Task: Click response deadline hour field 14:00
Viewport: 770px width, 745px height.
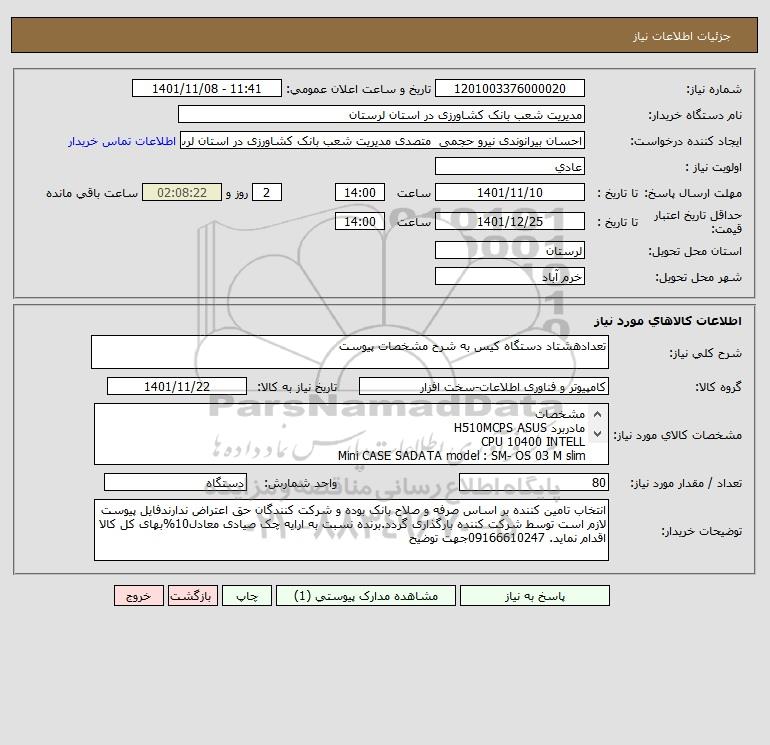Action: click(x=359, y=193)
